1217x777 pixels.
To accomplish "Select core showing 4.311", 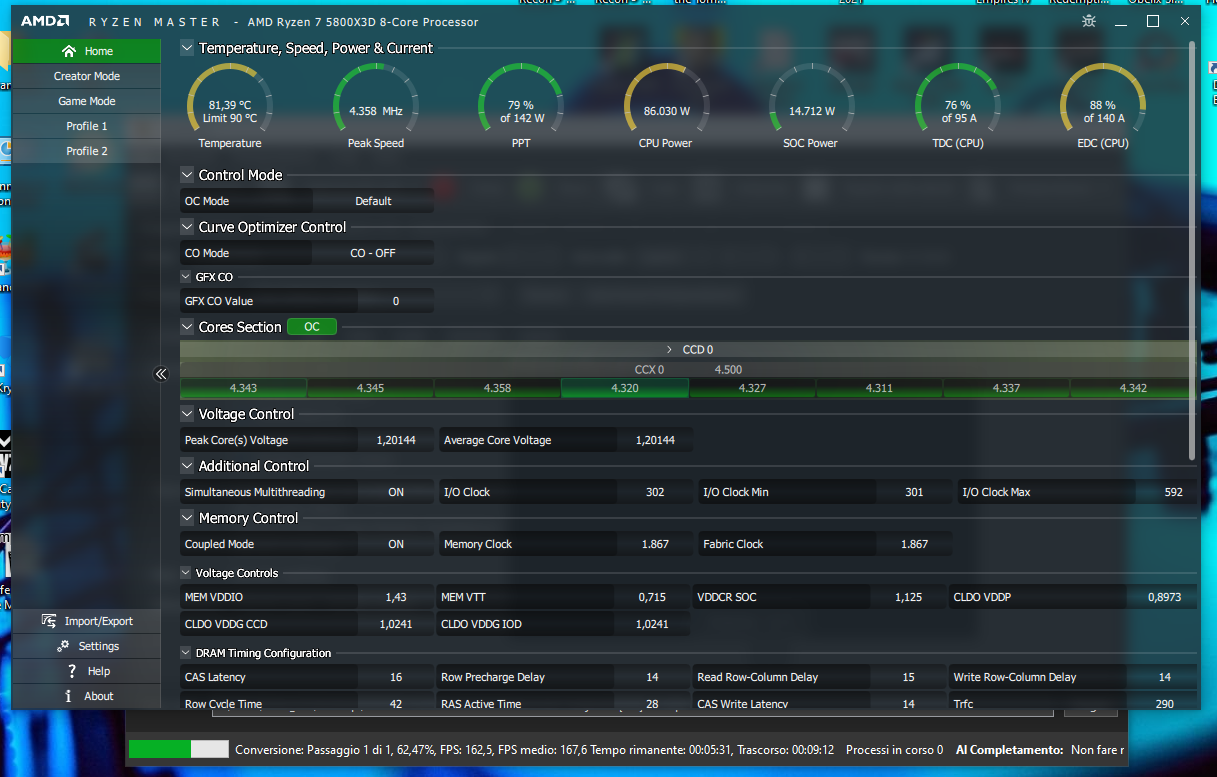I will [879, 388].
